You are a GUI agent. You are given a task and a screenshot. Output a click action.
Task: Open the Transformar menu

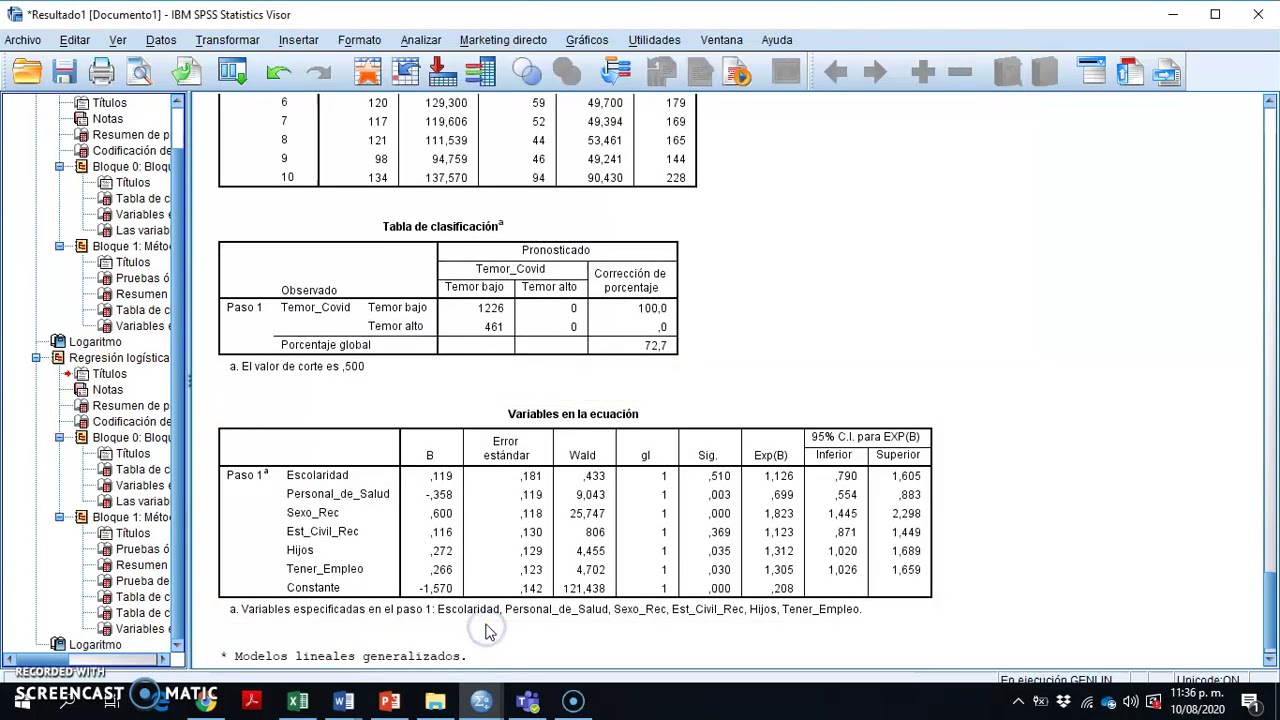click(227, 40)
